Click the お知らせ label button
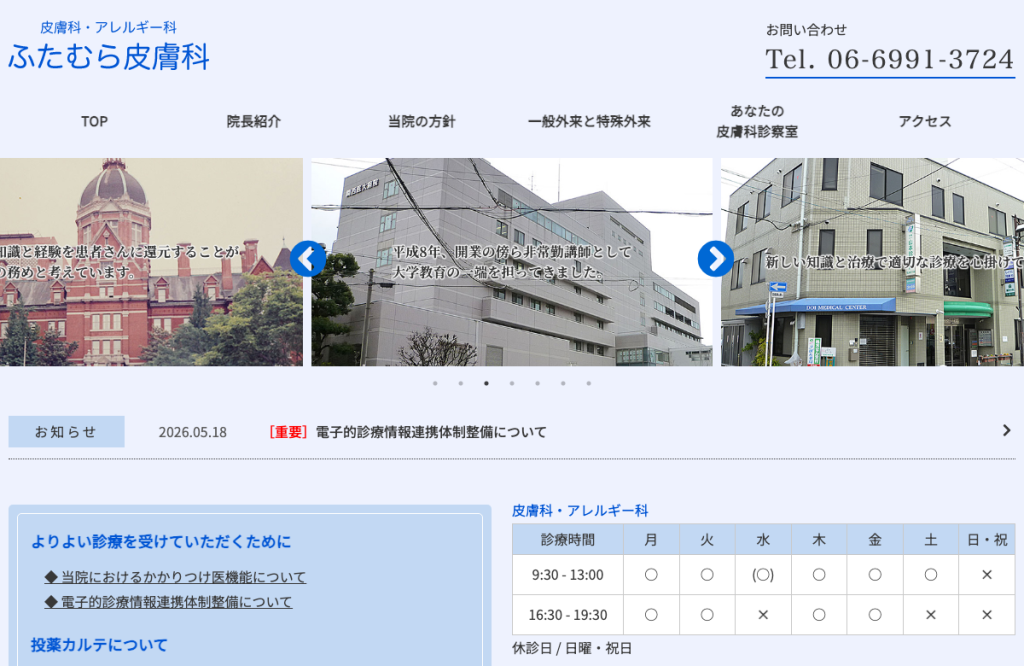The width and height of the screenshot is (1024, 666). tap(67, 432)
